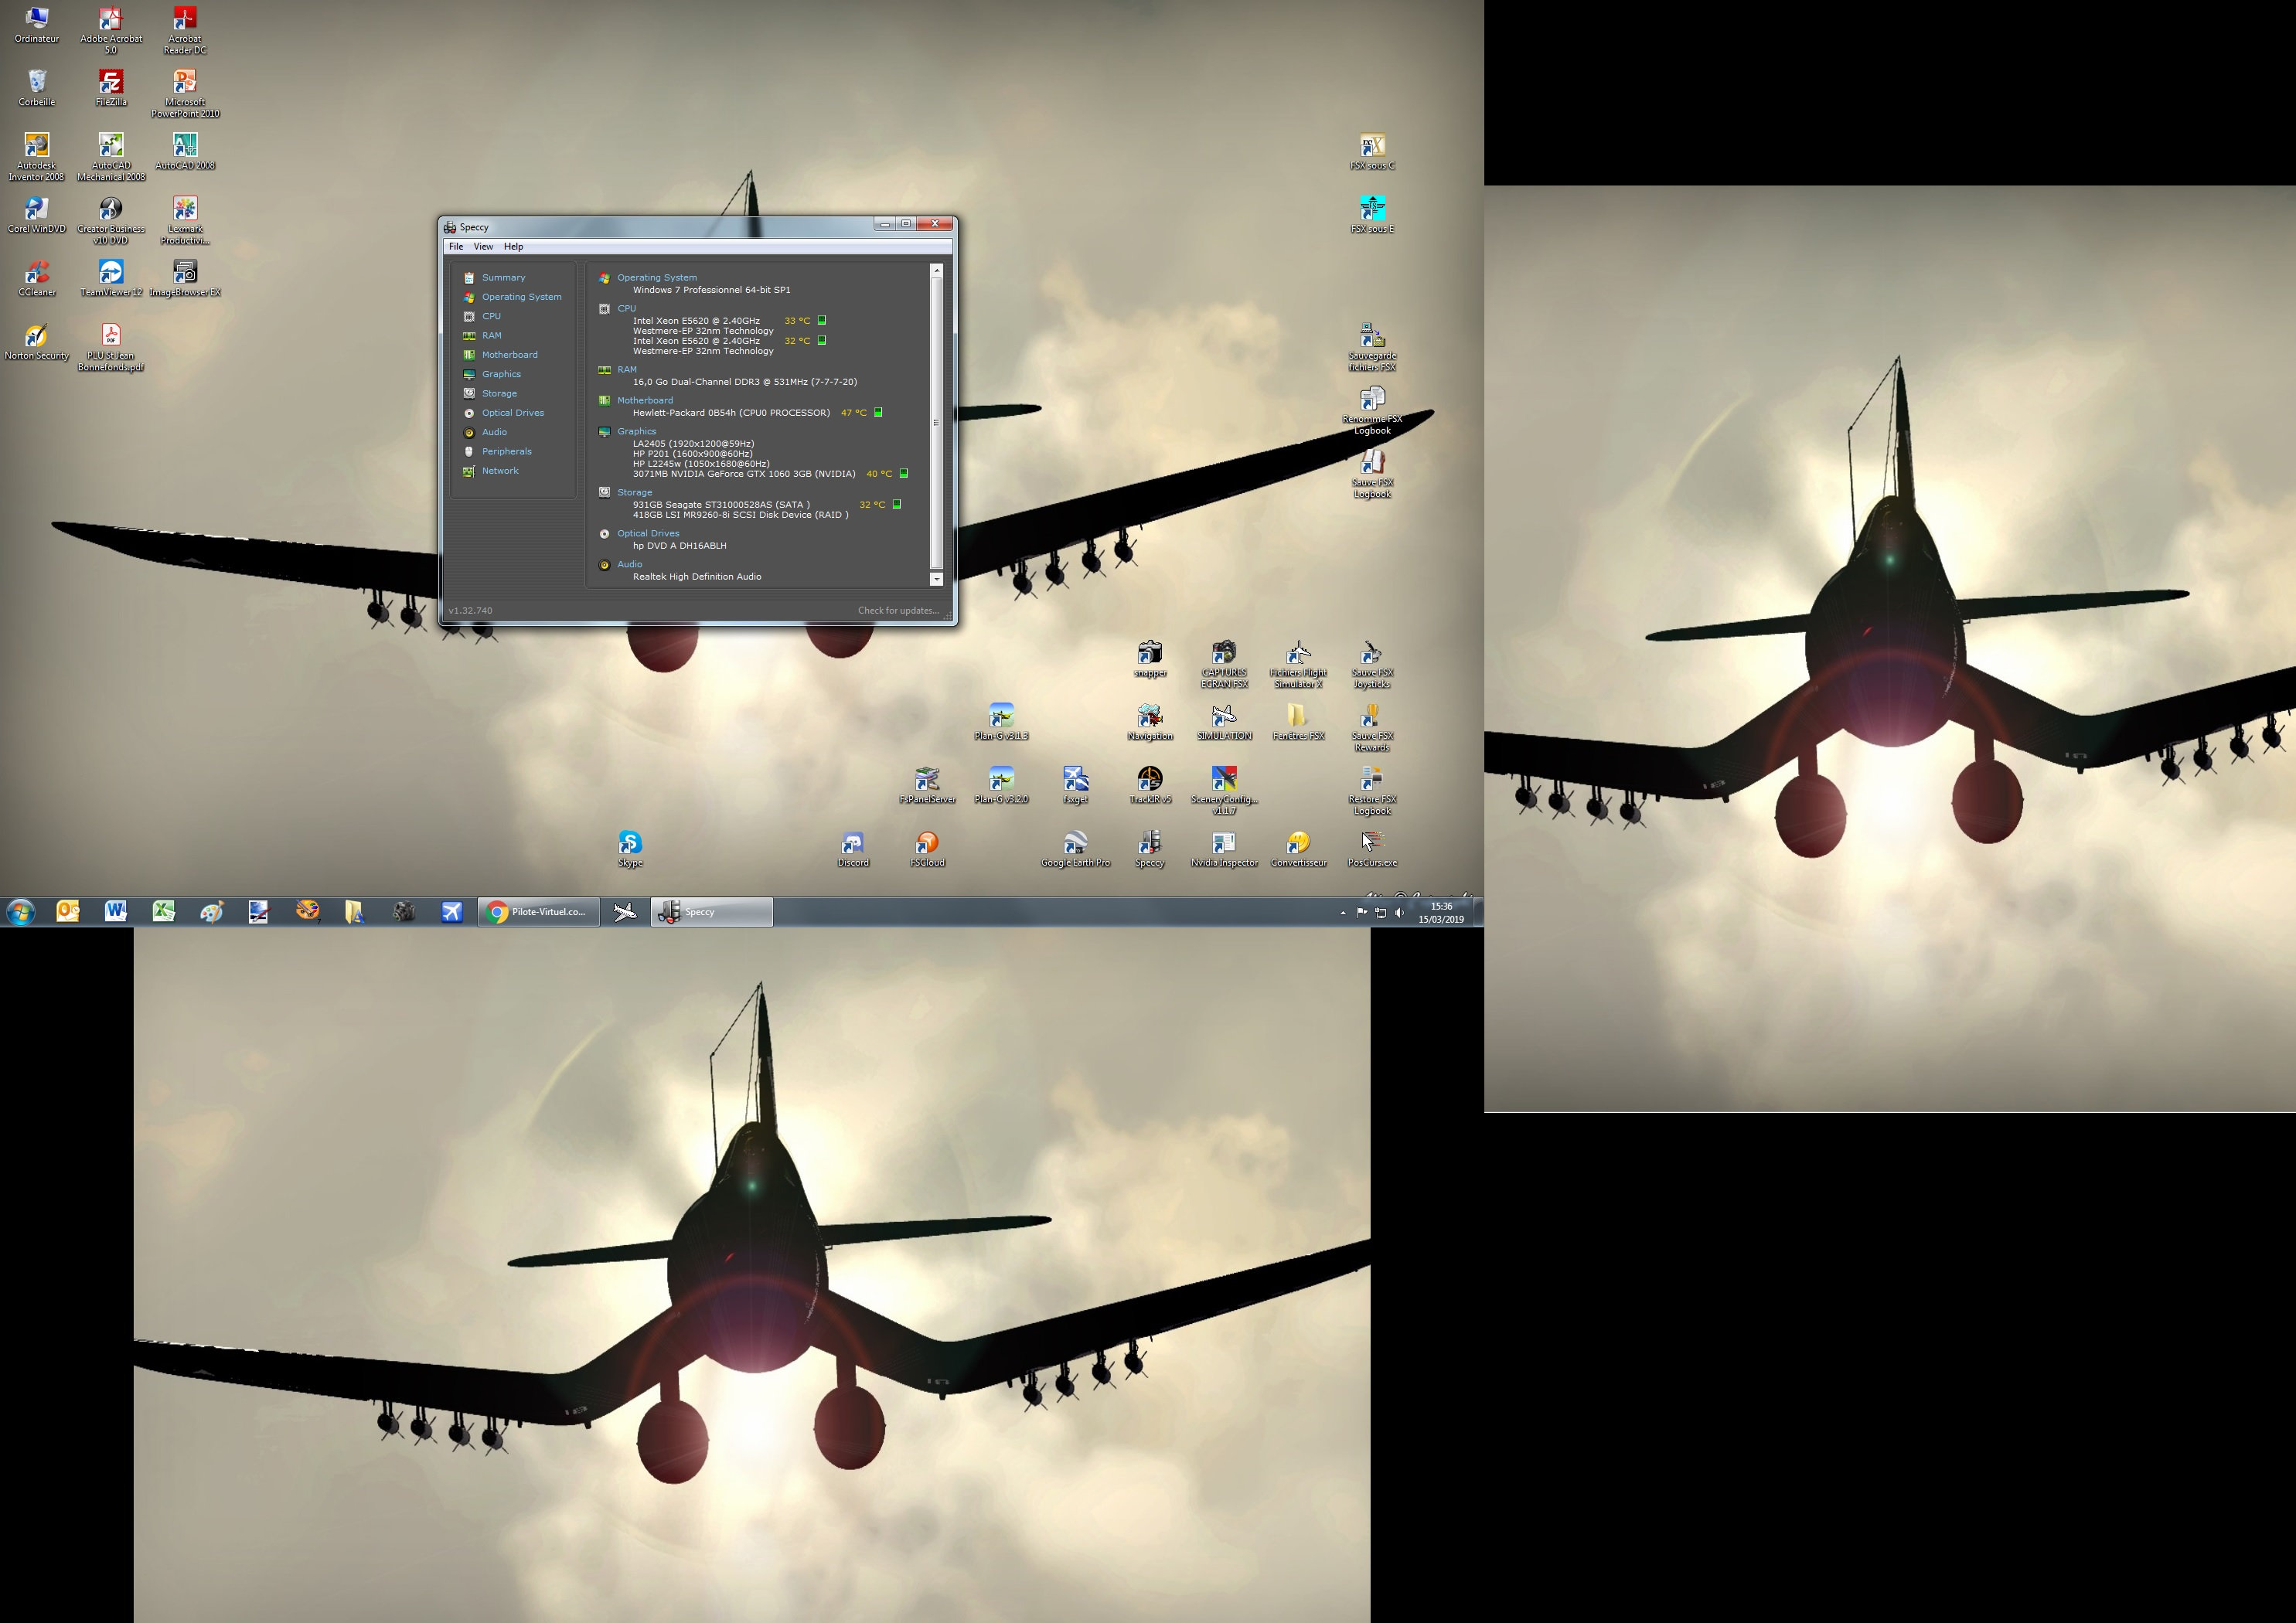Open the File menu in Speccy
2296x1623 pixels.
[456, 246]
